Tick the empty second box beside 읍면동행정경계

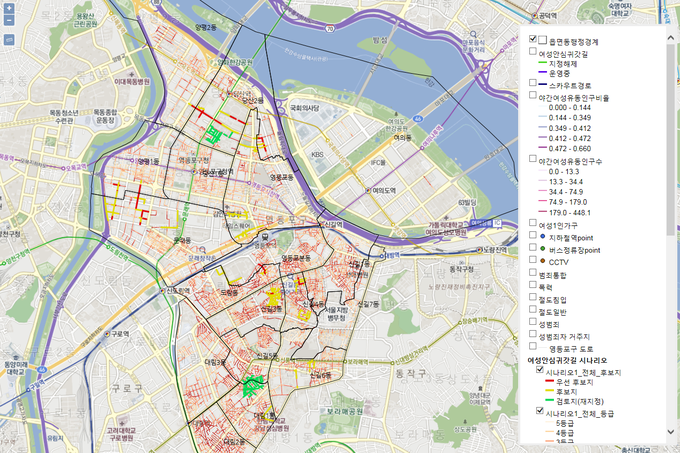tap(542, 40)
